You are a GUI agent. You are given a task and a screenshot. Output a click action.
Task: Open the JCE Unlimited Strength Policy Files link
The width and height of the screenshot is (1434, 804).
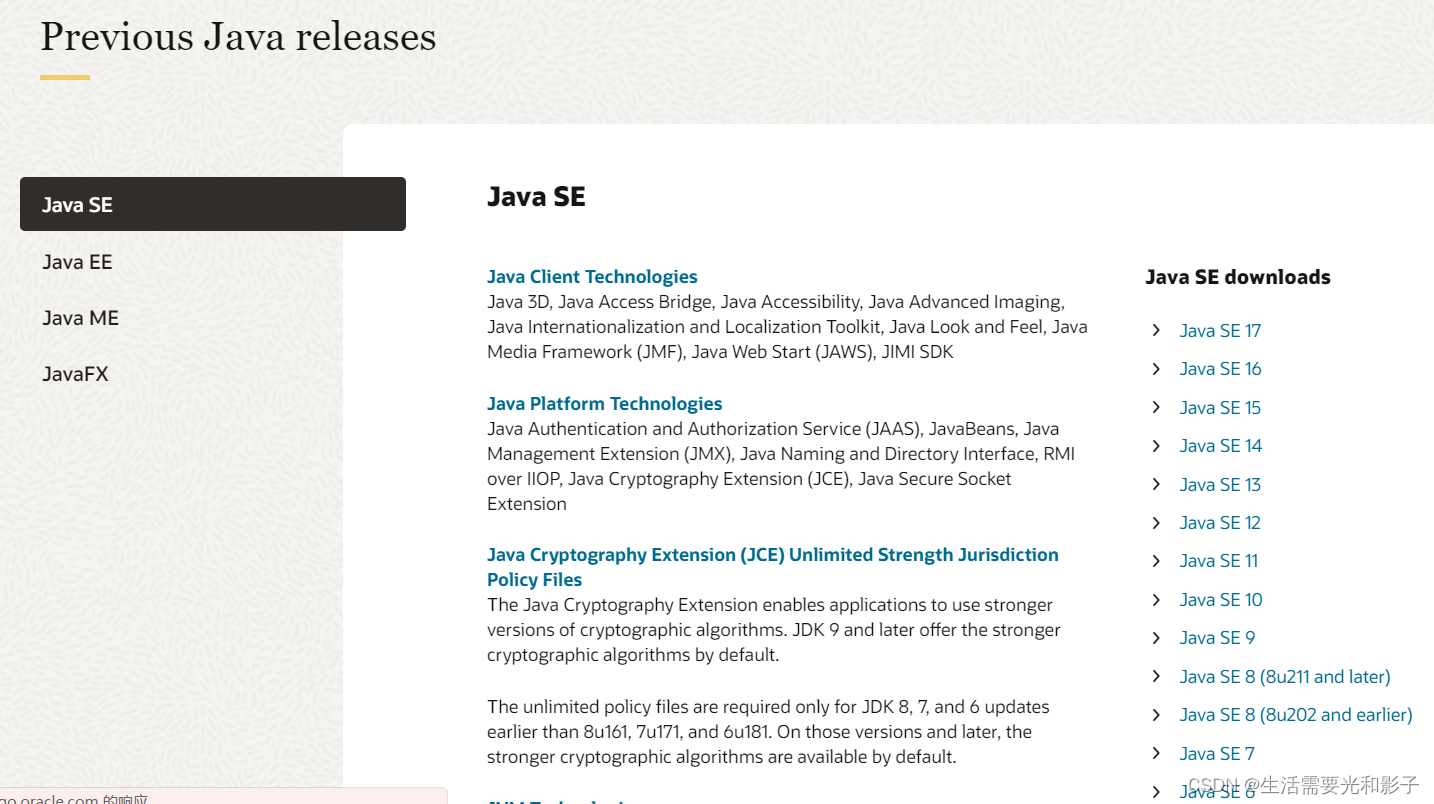772,566
